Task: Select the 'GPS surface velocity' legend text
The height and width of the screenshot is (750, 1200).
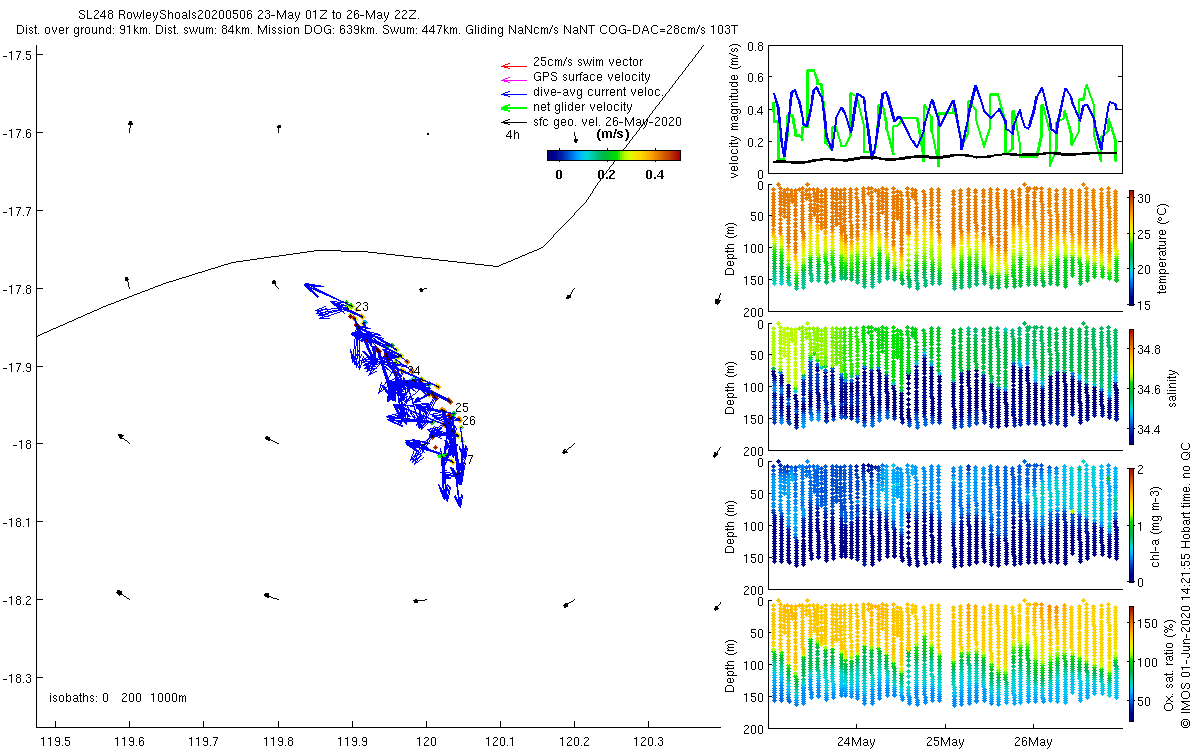Action: (591, 77)
